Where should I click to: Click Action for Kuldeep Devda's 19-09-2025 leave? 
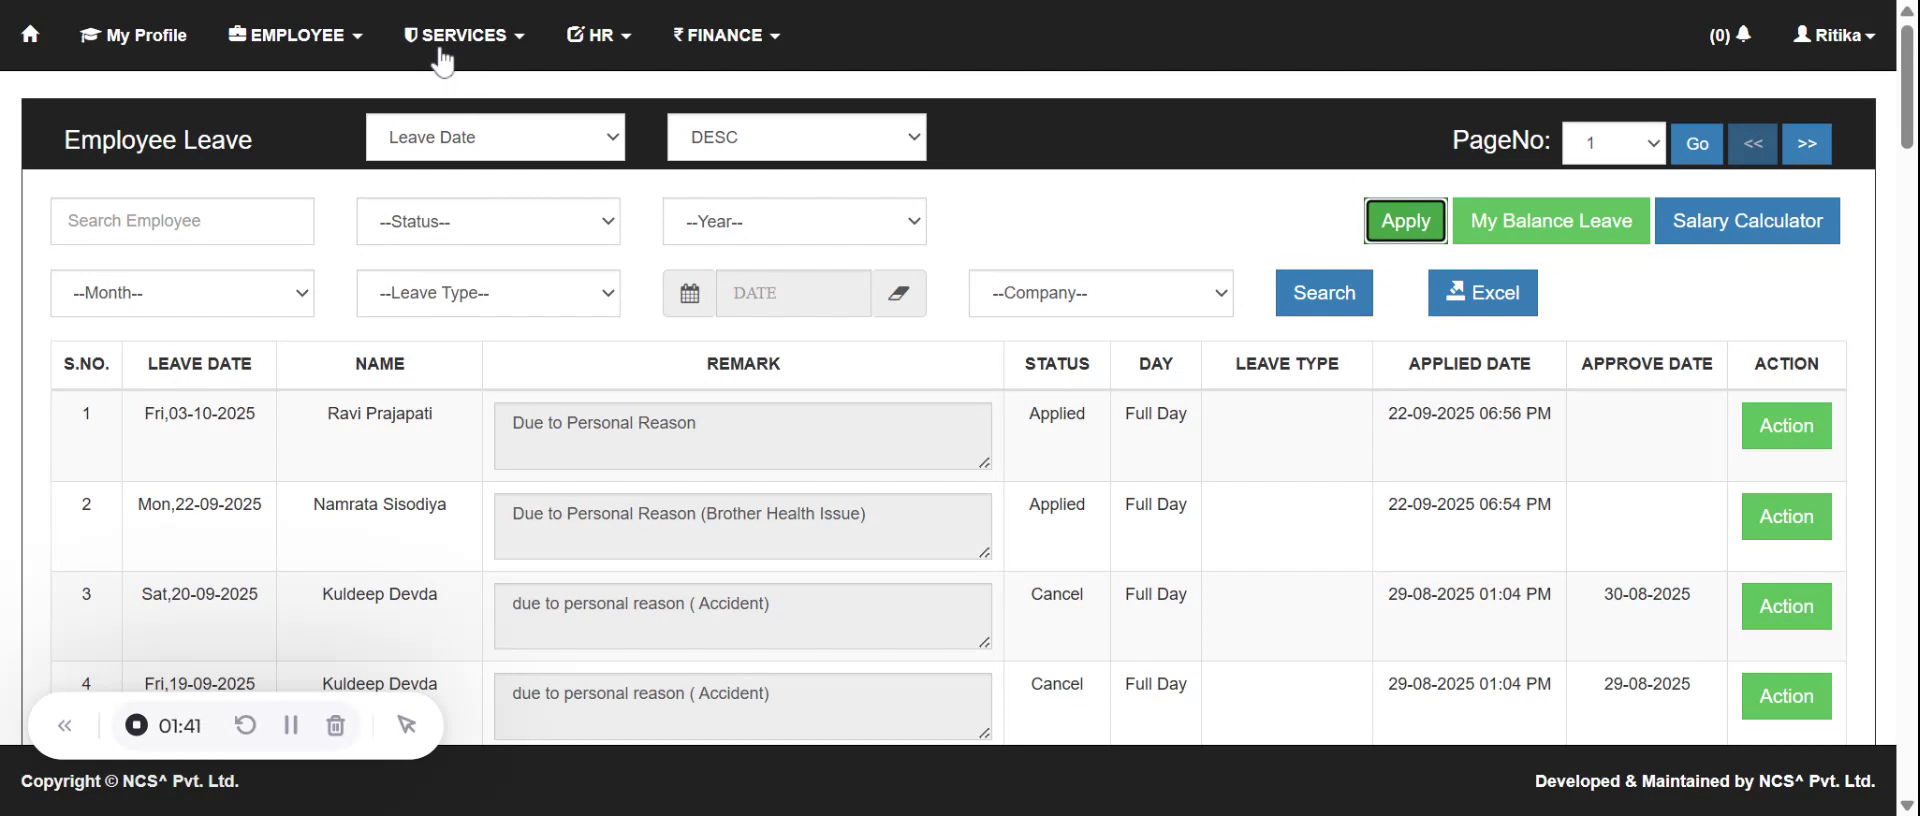tap(1786, 697)
